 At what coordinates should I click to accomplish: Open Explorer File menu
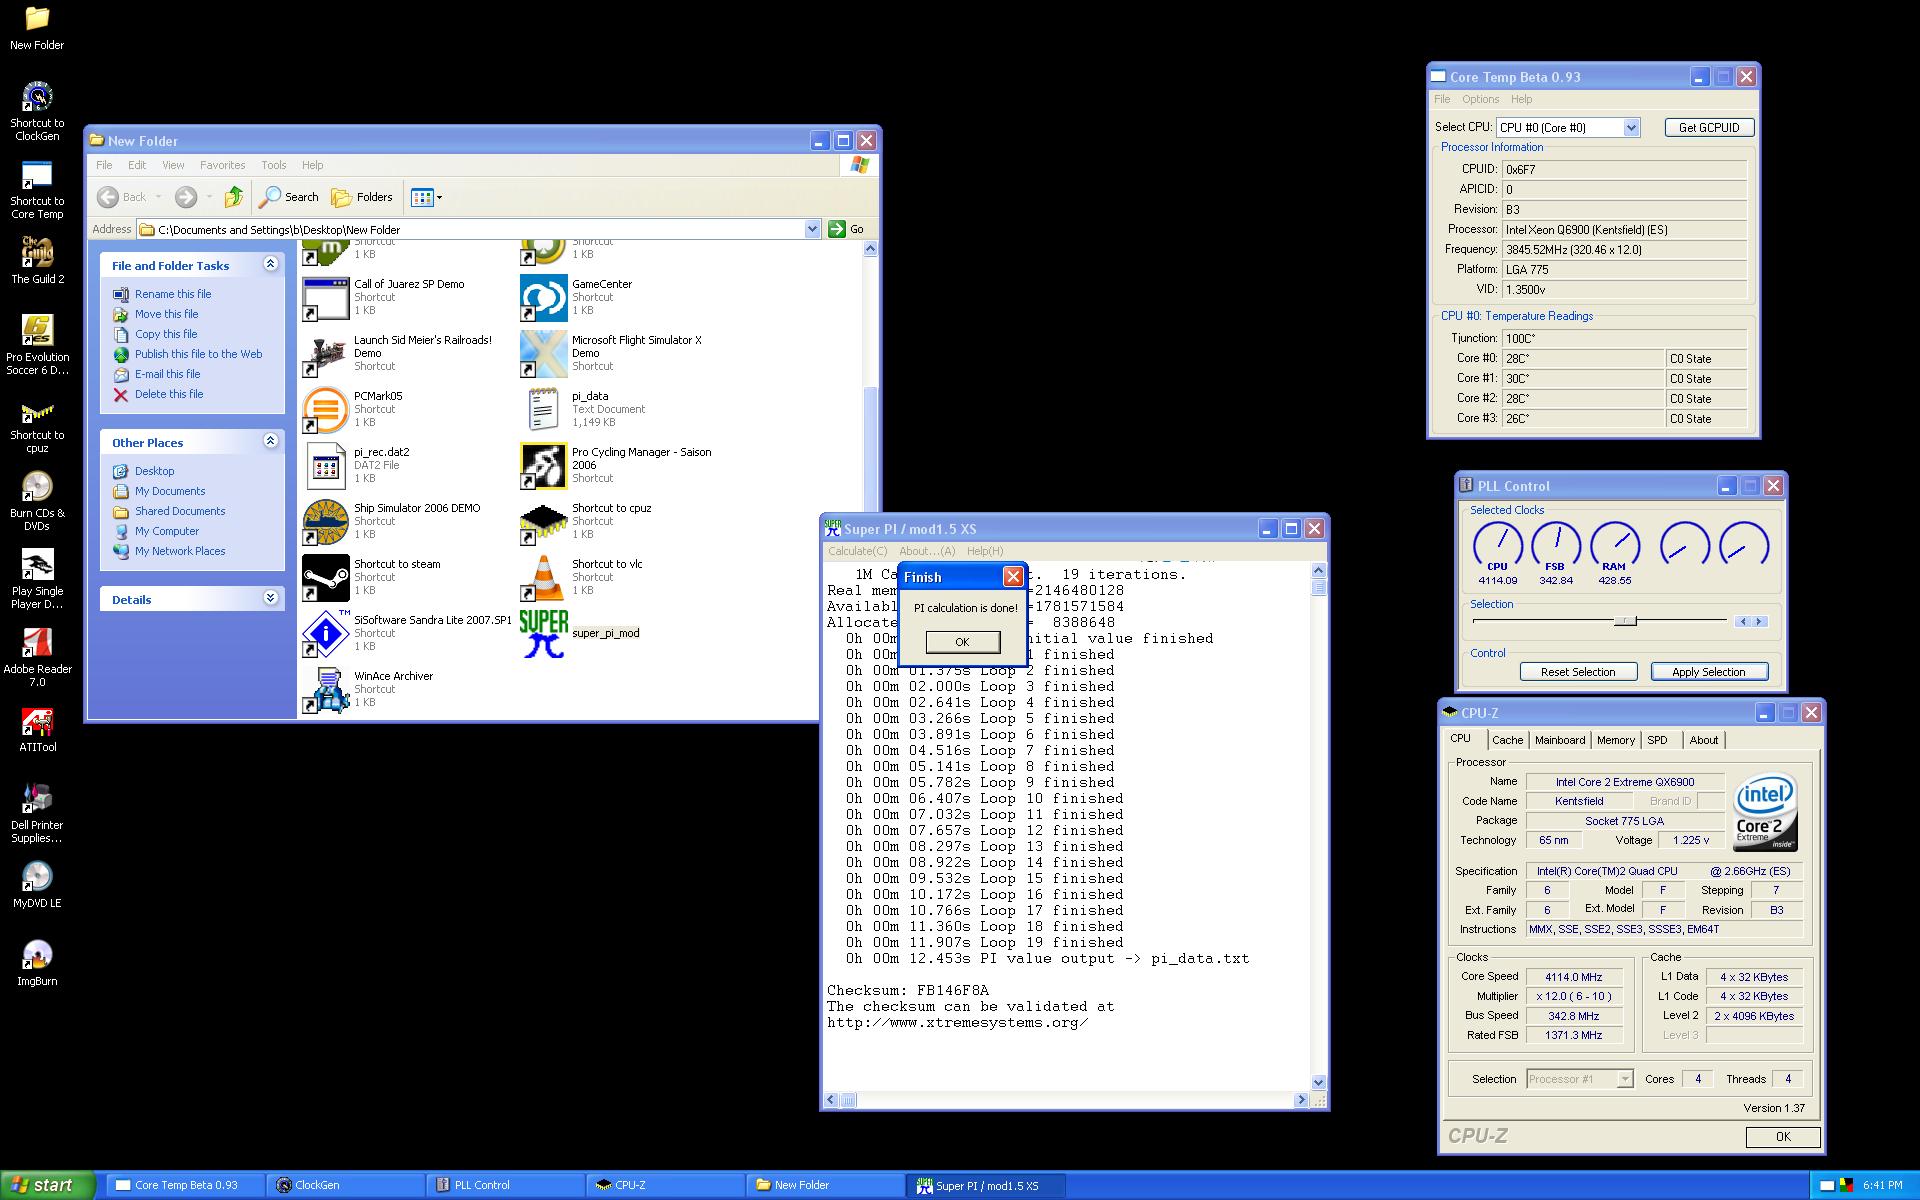104,165
